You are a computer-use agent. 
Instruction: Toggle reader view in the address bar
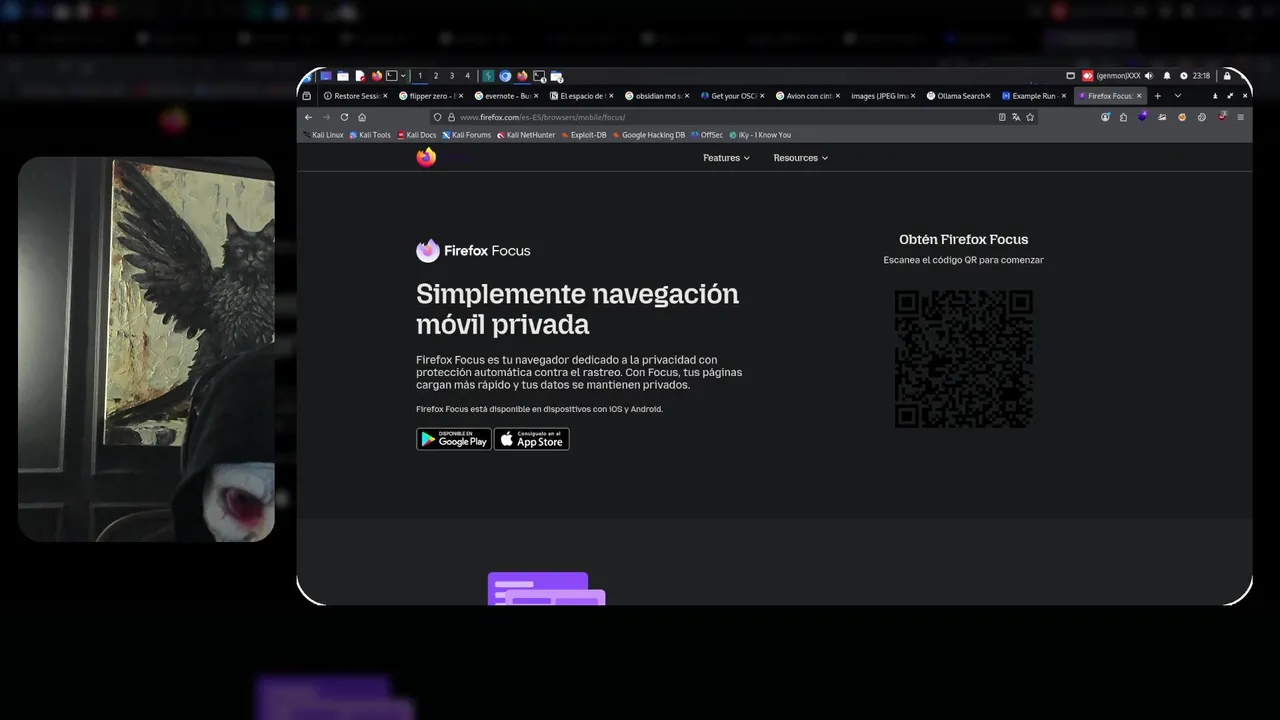pos(1002,117)
